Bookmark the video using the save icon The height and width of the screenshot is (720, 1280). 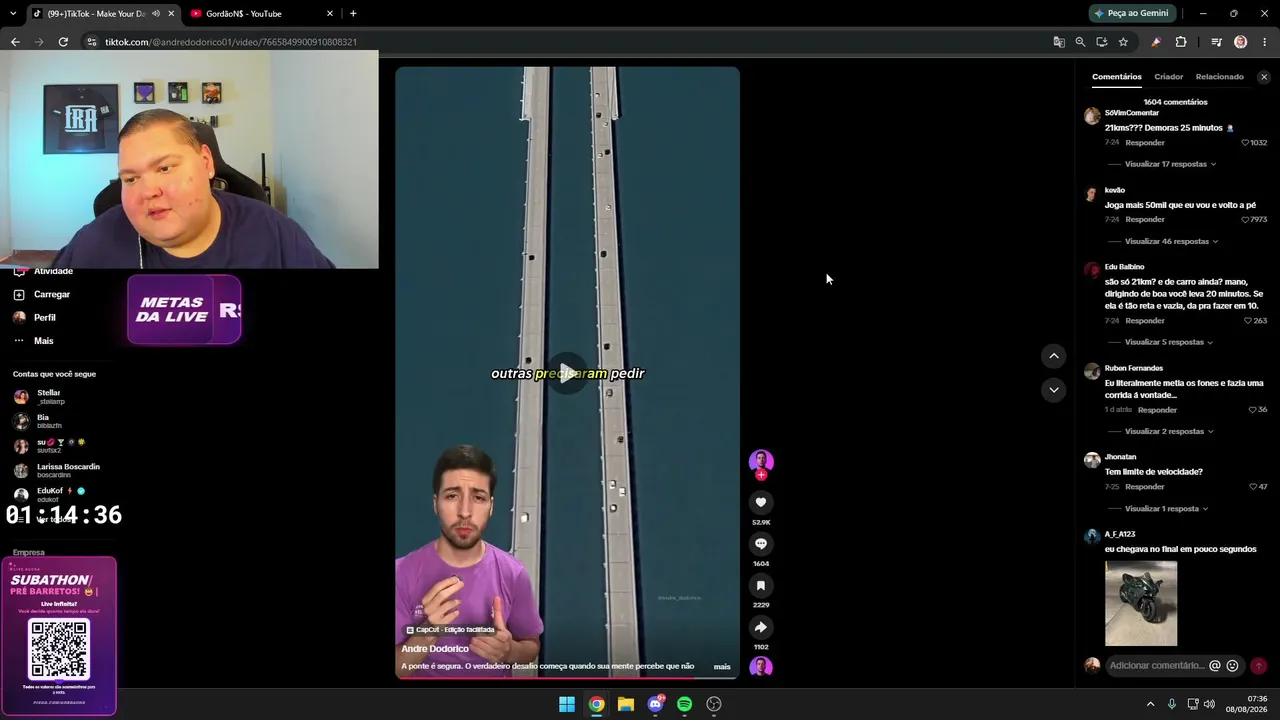[x=761, y=586]
